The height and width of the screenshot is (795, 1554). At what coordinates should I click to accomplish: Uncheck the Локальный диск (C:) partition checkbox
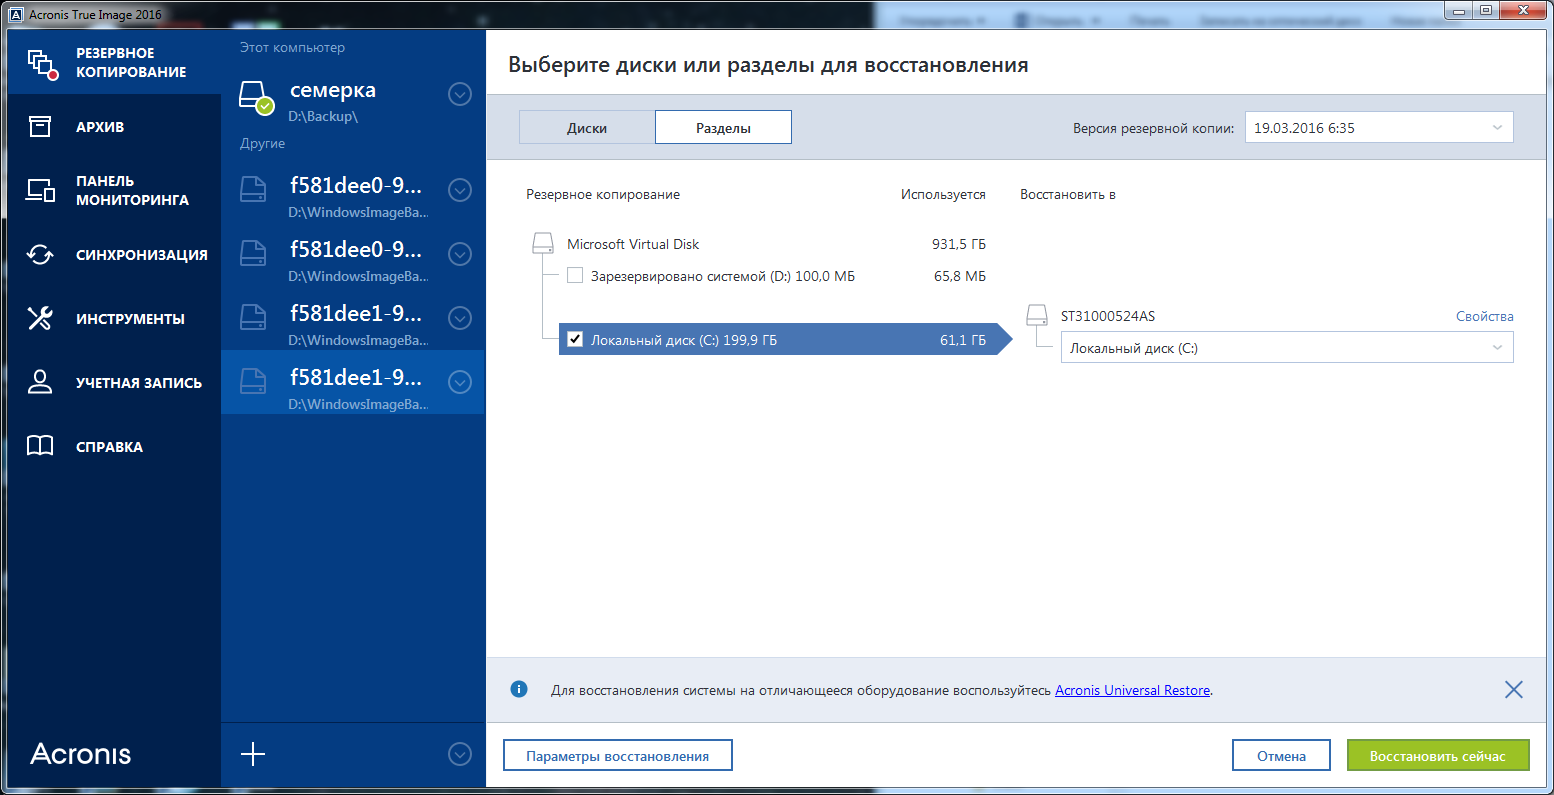pos(575,340)
